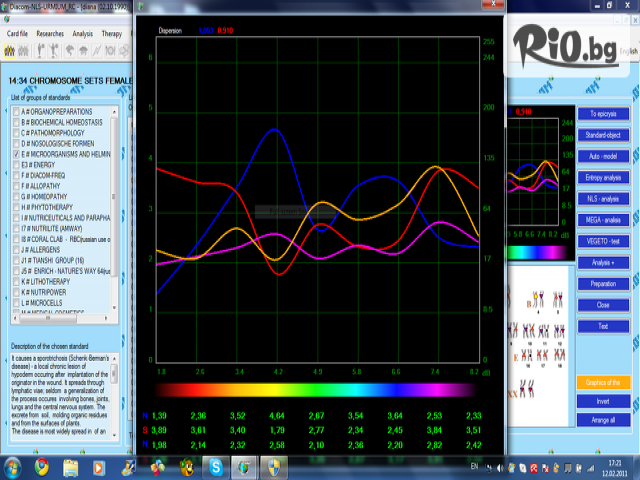Uncheck E # Microorganisms and Helminths
Screen dimensions: 640x480
click(15, 155)
